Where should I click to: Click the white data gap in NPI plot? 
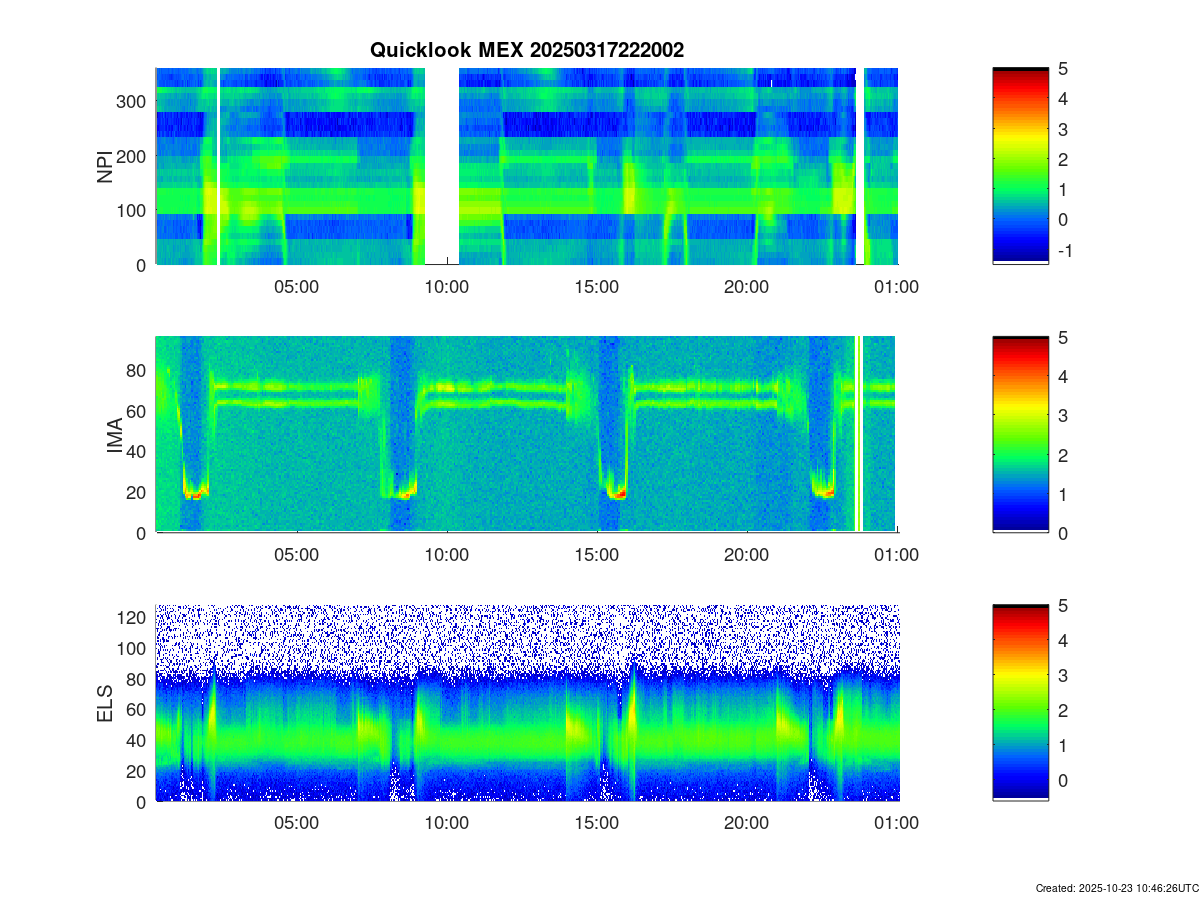(x=442, y=165)
